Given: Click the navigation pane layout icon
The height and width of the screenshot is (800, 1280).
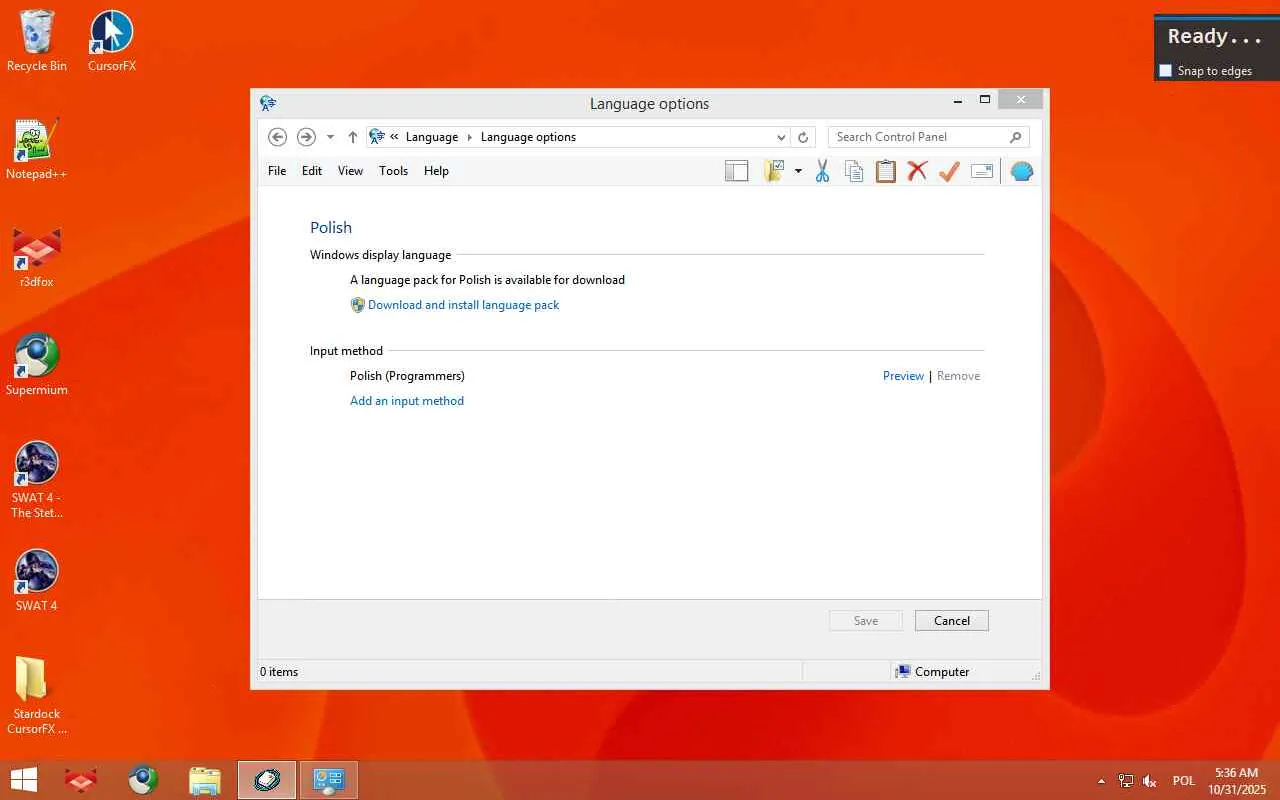Looking at the screenshot, I should click(737, 171).
